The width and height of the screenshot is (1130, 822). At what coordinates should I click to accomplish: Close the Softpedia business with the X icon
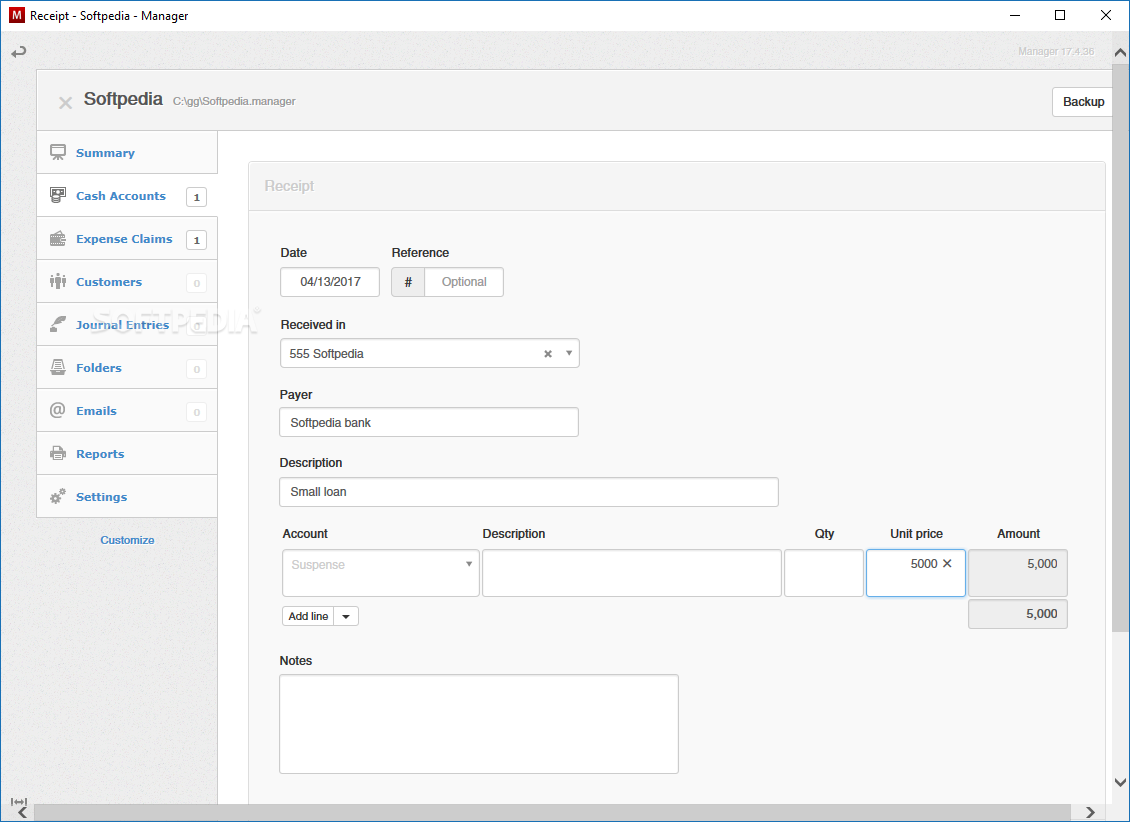point(65,102)
